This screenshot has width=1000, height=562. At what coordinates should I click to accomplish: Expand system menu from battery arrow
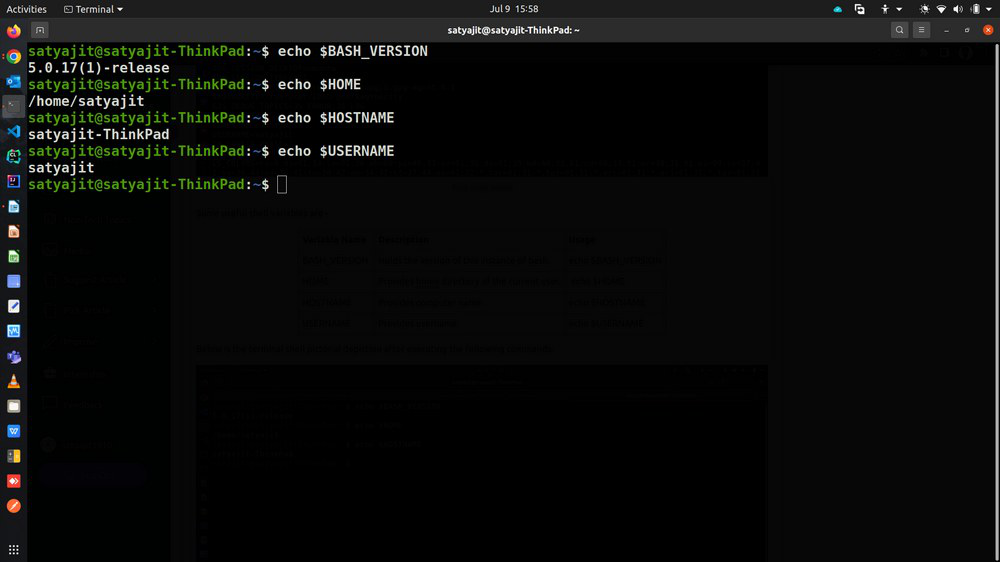tap(988, 9)
